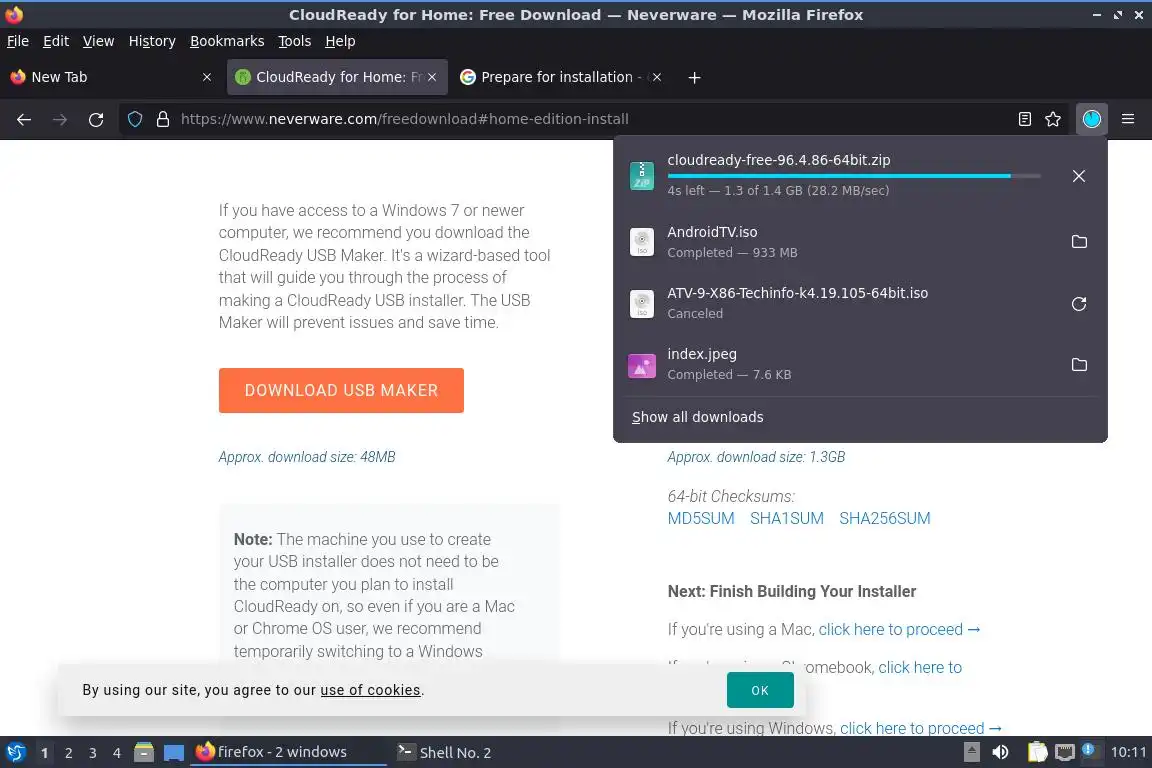Open the View menu
The image size is (1152, 768).
(x=98, y=41)
